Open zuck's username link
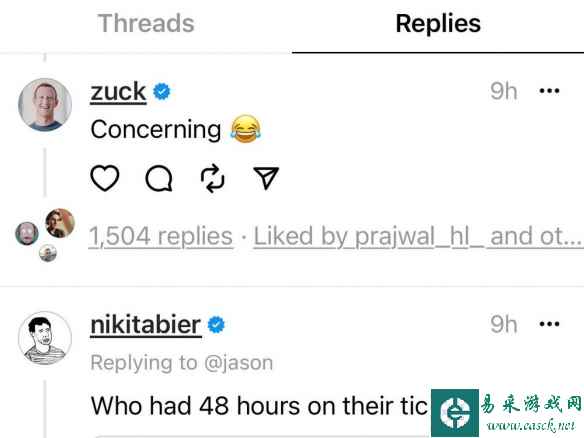The height and width of the screenshot is (438, 584). pos(118,92)
